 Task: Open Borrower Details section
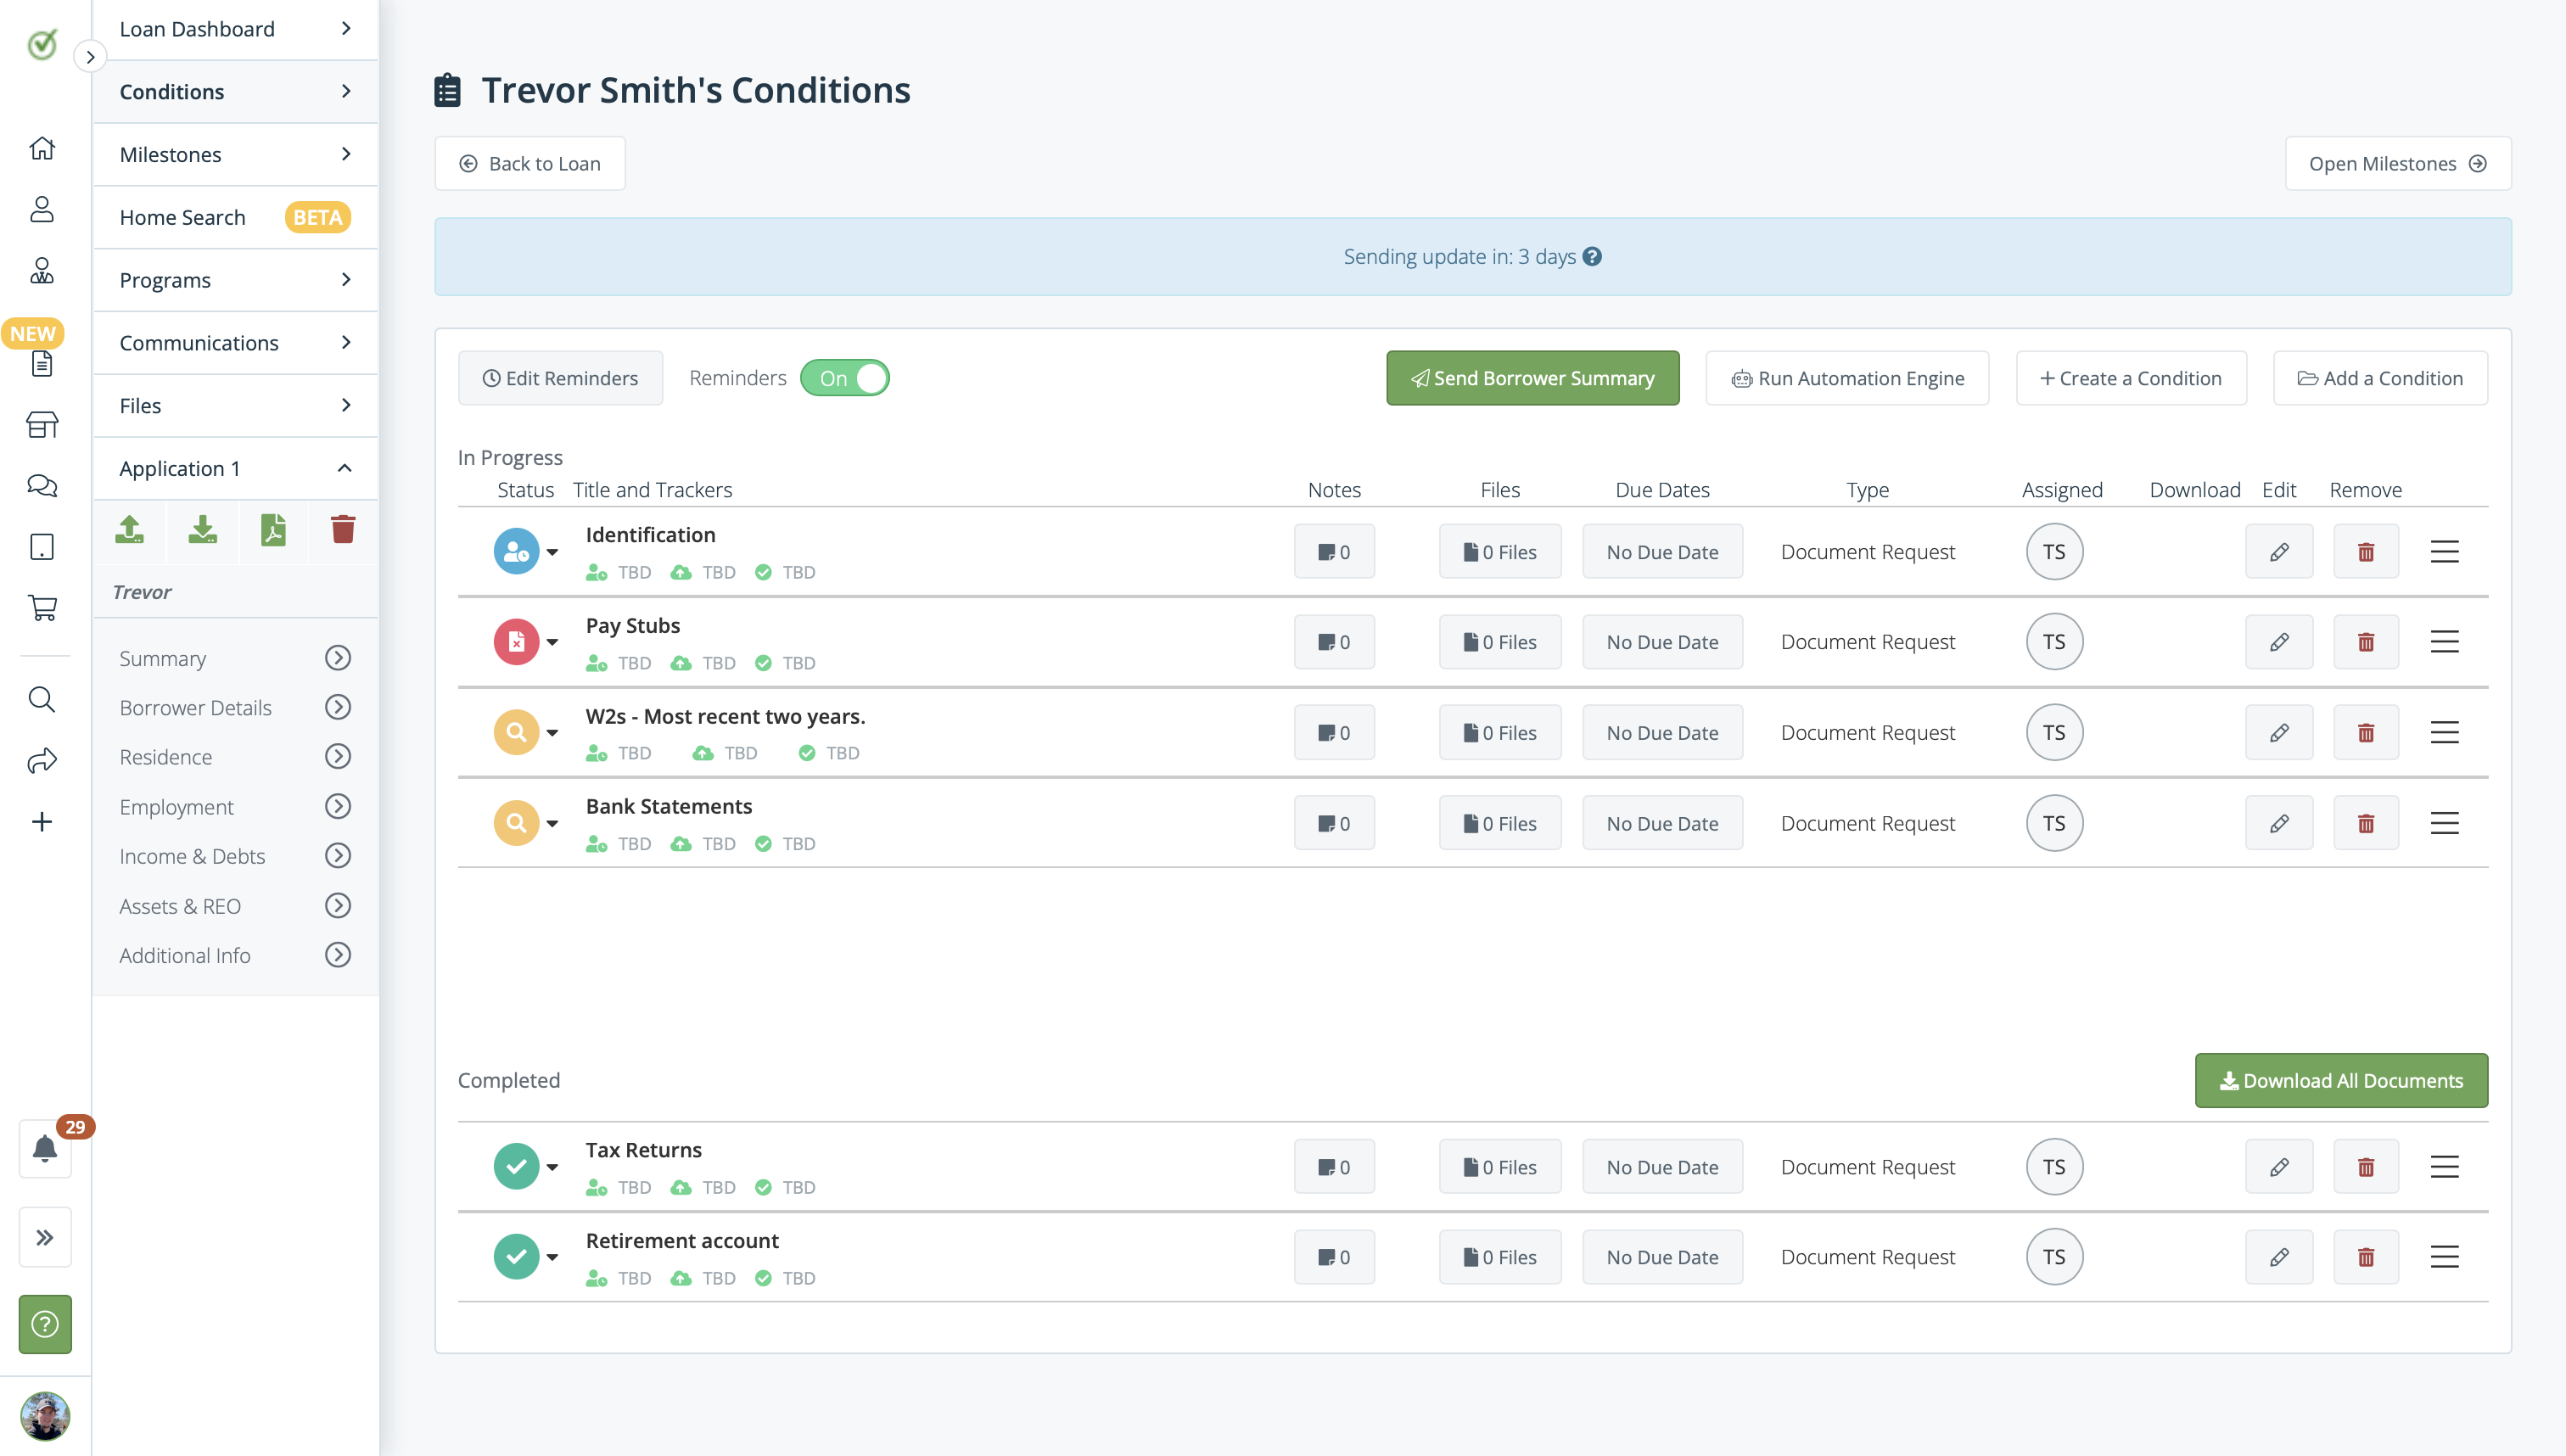click(x=236, y=707)
